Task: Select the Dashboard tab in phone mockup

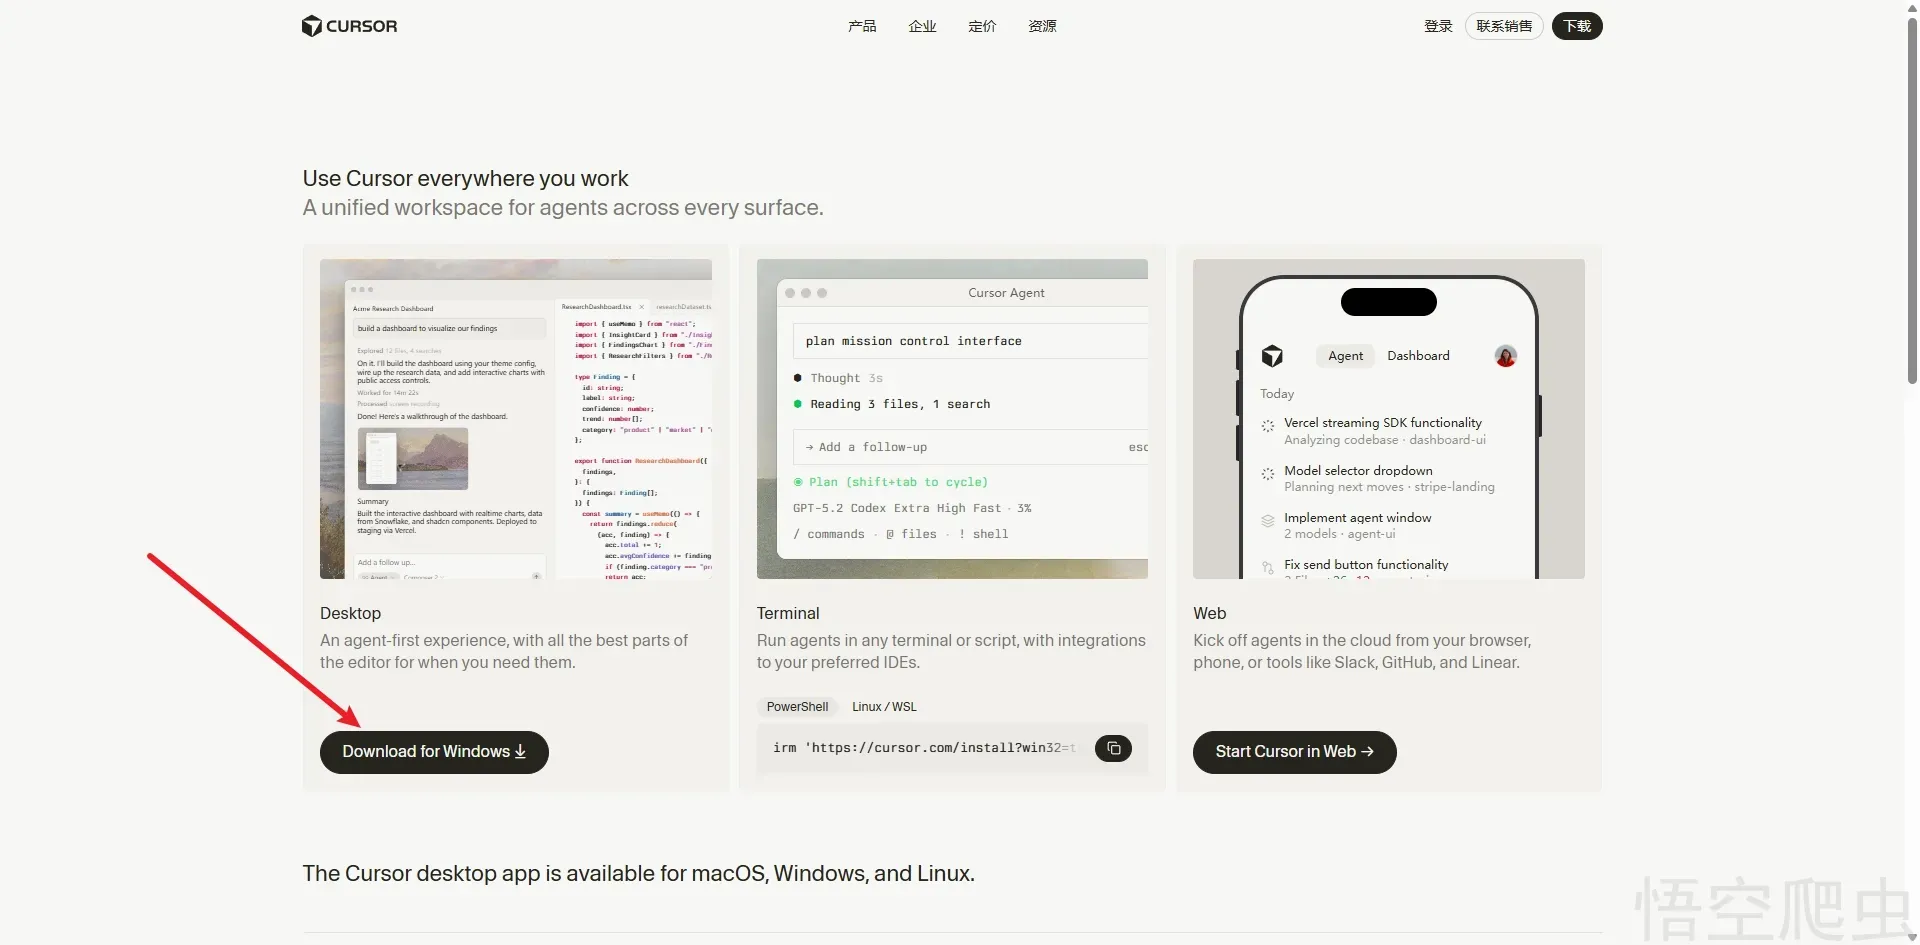Action: point(1418,356)
